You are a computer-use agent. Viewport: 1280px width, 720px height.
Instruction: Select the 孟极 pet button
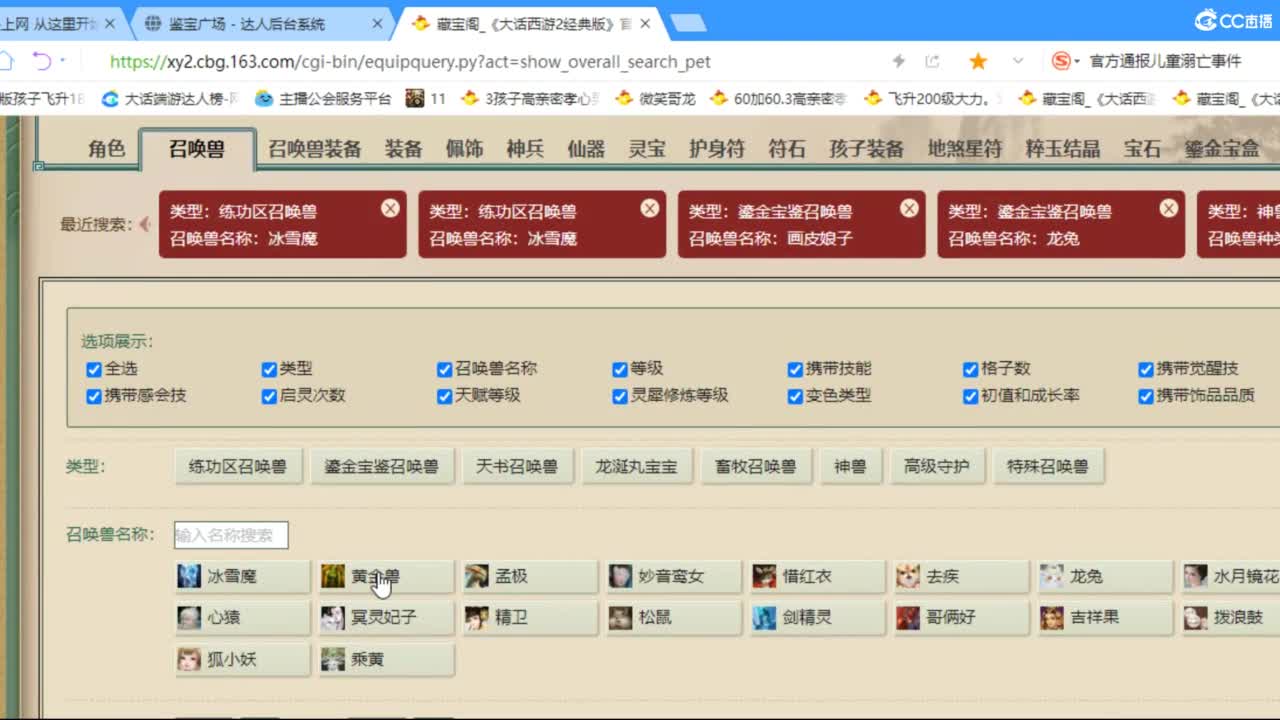[x=531, y=576]
